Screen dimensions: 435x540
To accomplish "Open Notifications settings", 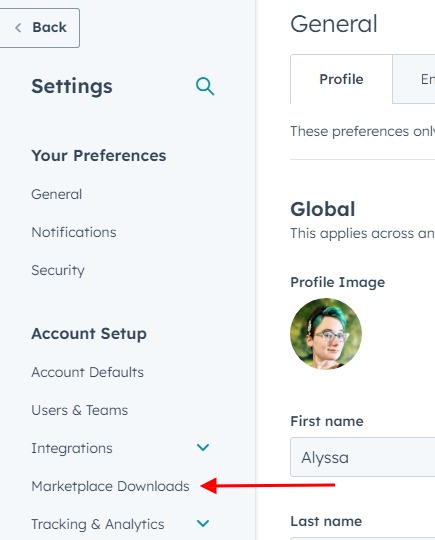I will (x=74, y=232).
